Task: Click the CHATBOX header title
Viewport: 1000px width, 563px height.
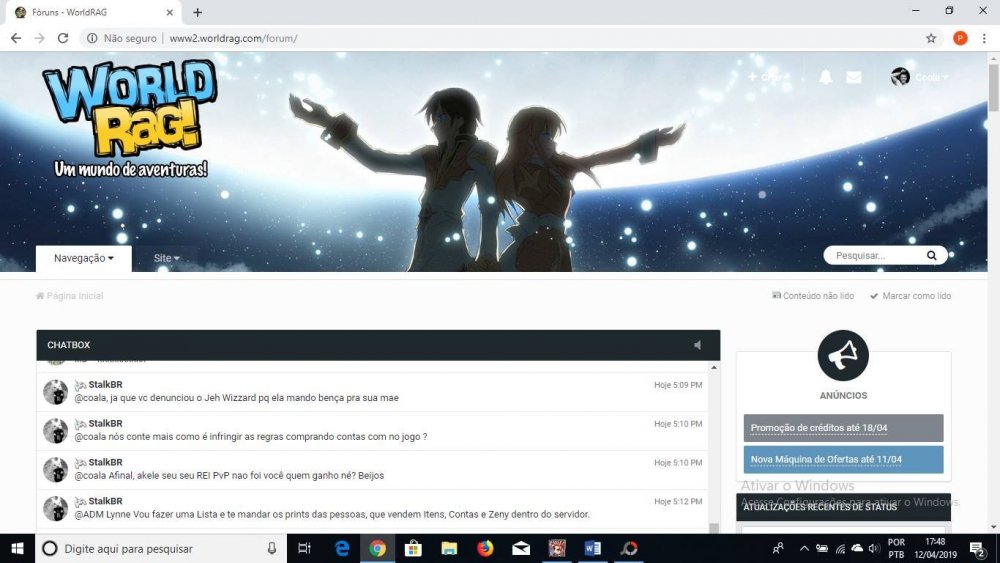Action: coord(68,345)
